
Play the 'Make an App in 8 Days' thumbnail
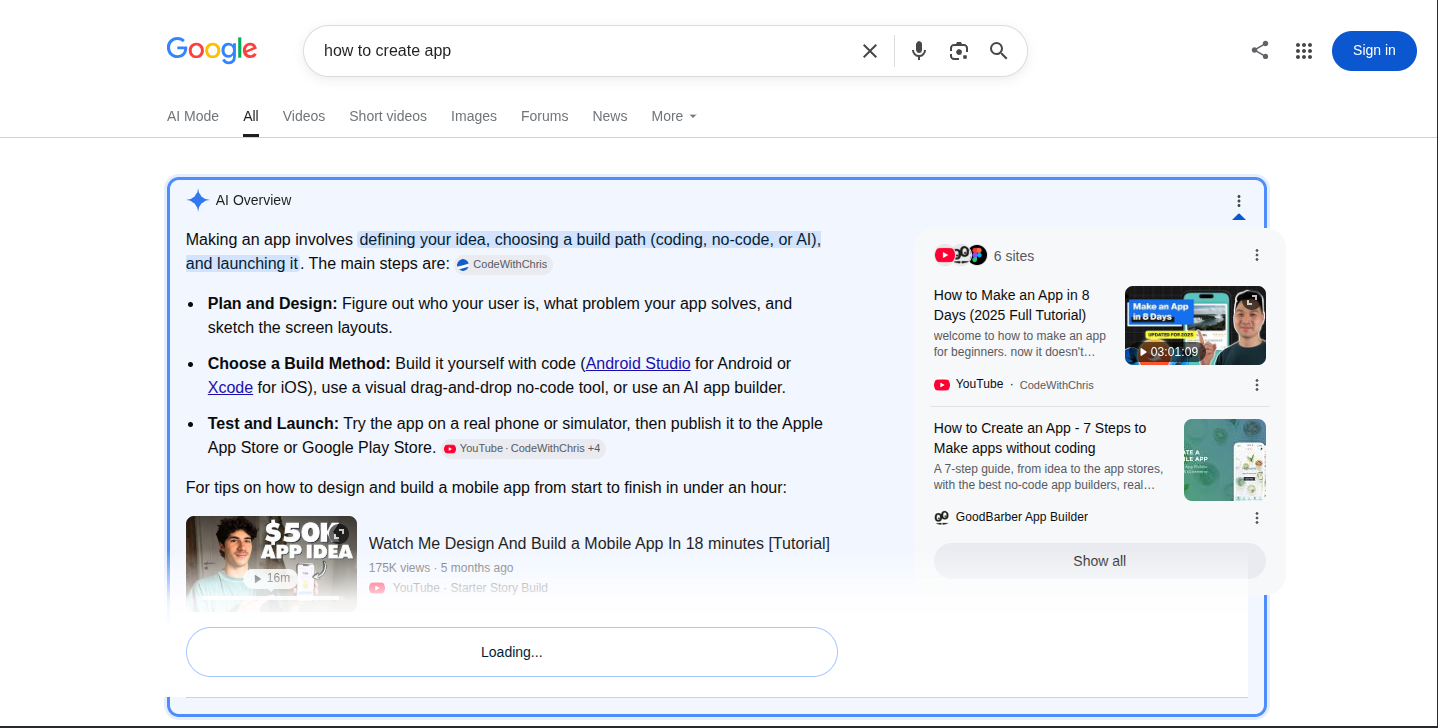coord(1195,326)
